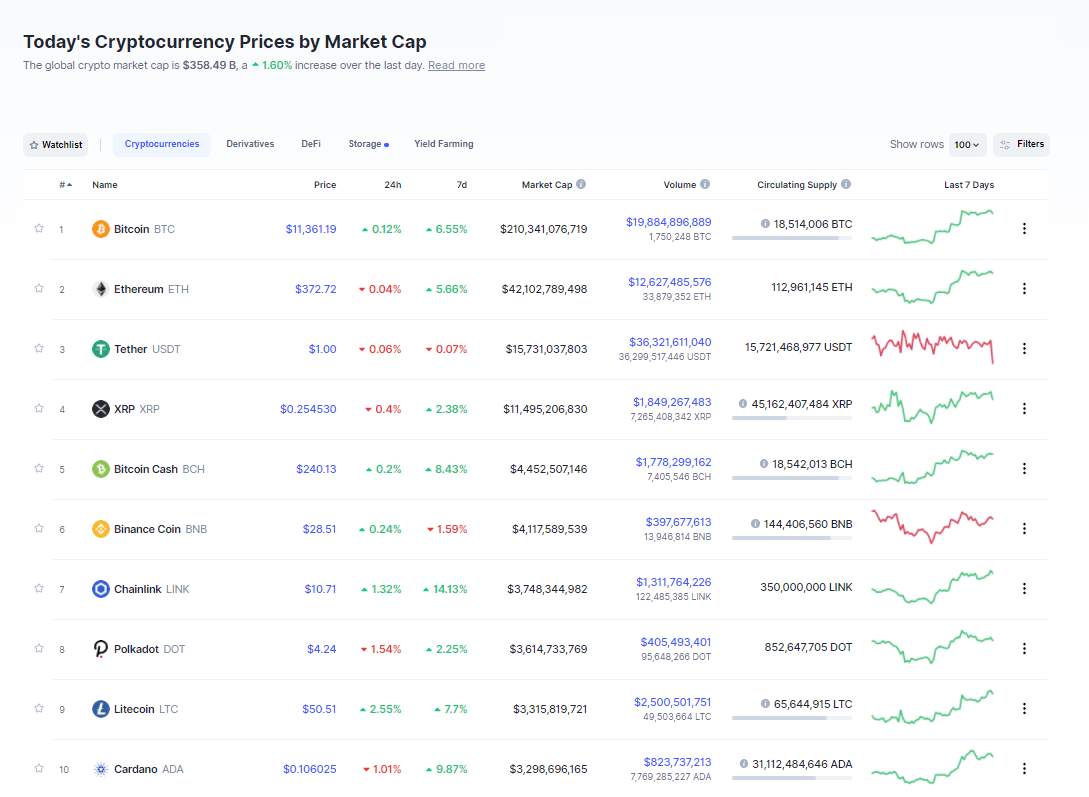Click Bitcoin circulating supply progress bar

pyautogui.click(x=792, y=238)
